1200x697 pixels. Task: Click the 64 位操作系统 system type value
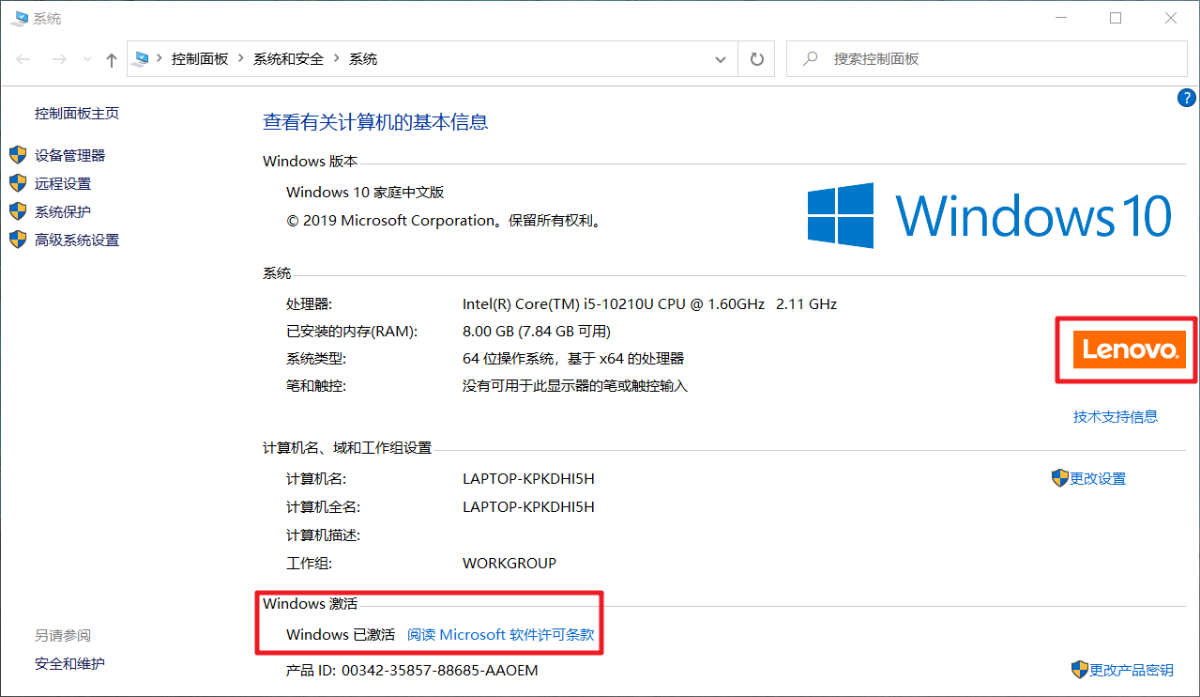573,358
